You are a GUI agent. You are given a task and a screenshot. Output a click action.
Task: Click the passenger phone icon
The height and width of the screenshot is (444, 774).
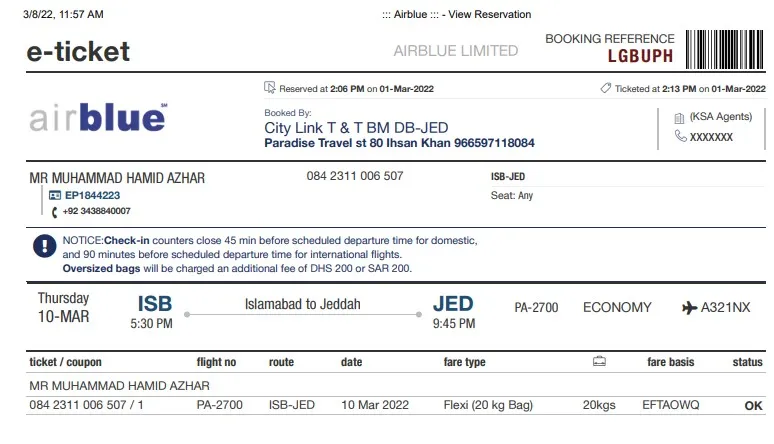[54, 212]
